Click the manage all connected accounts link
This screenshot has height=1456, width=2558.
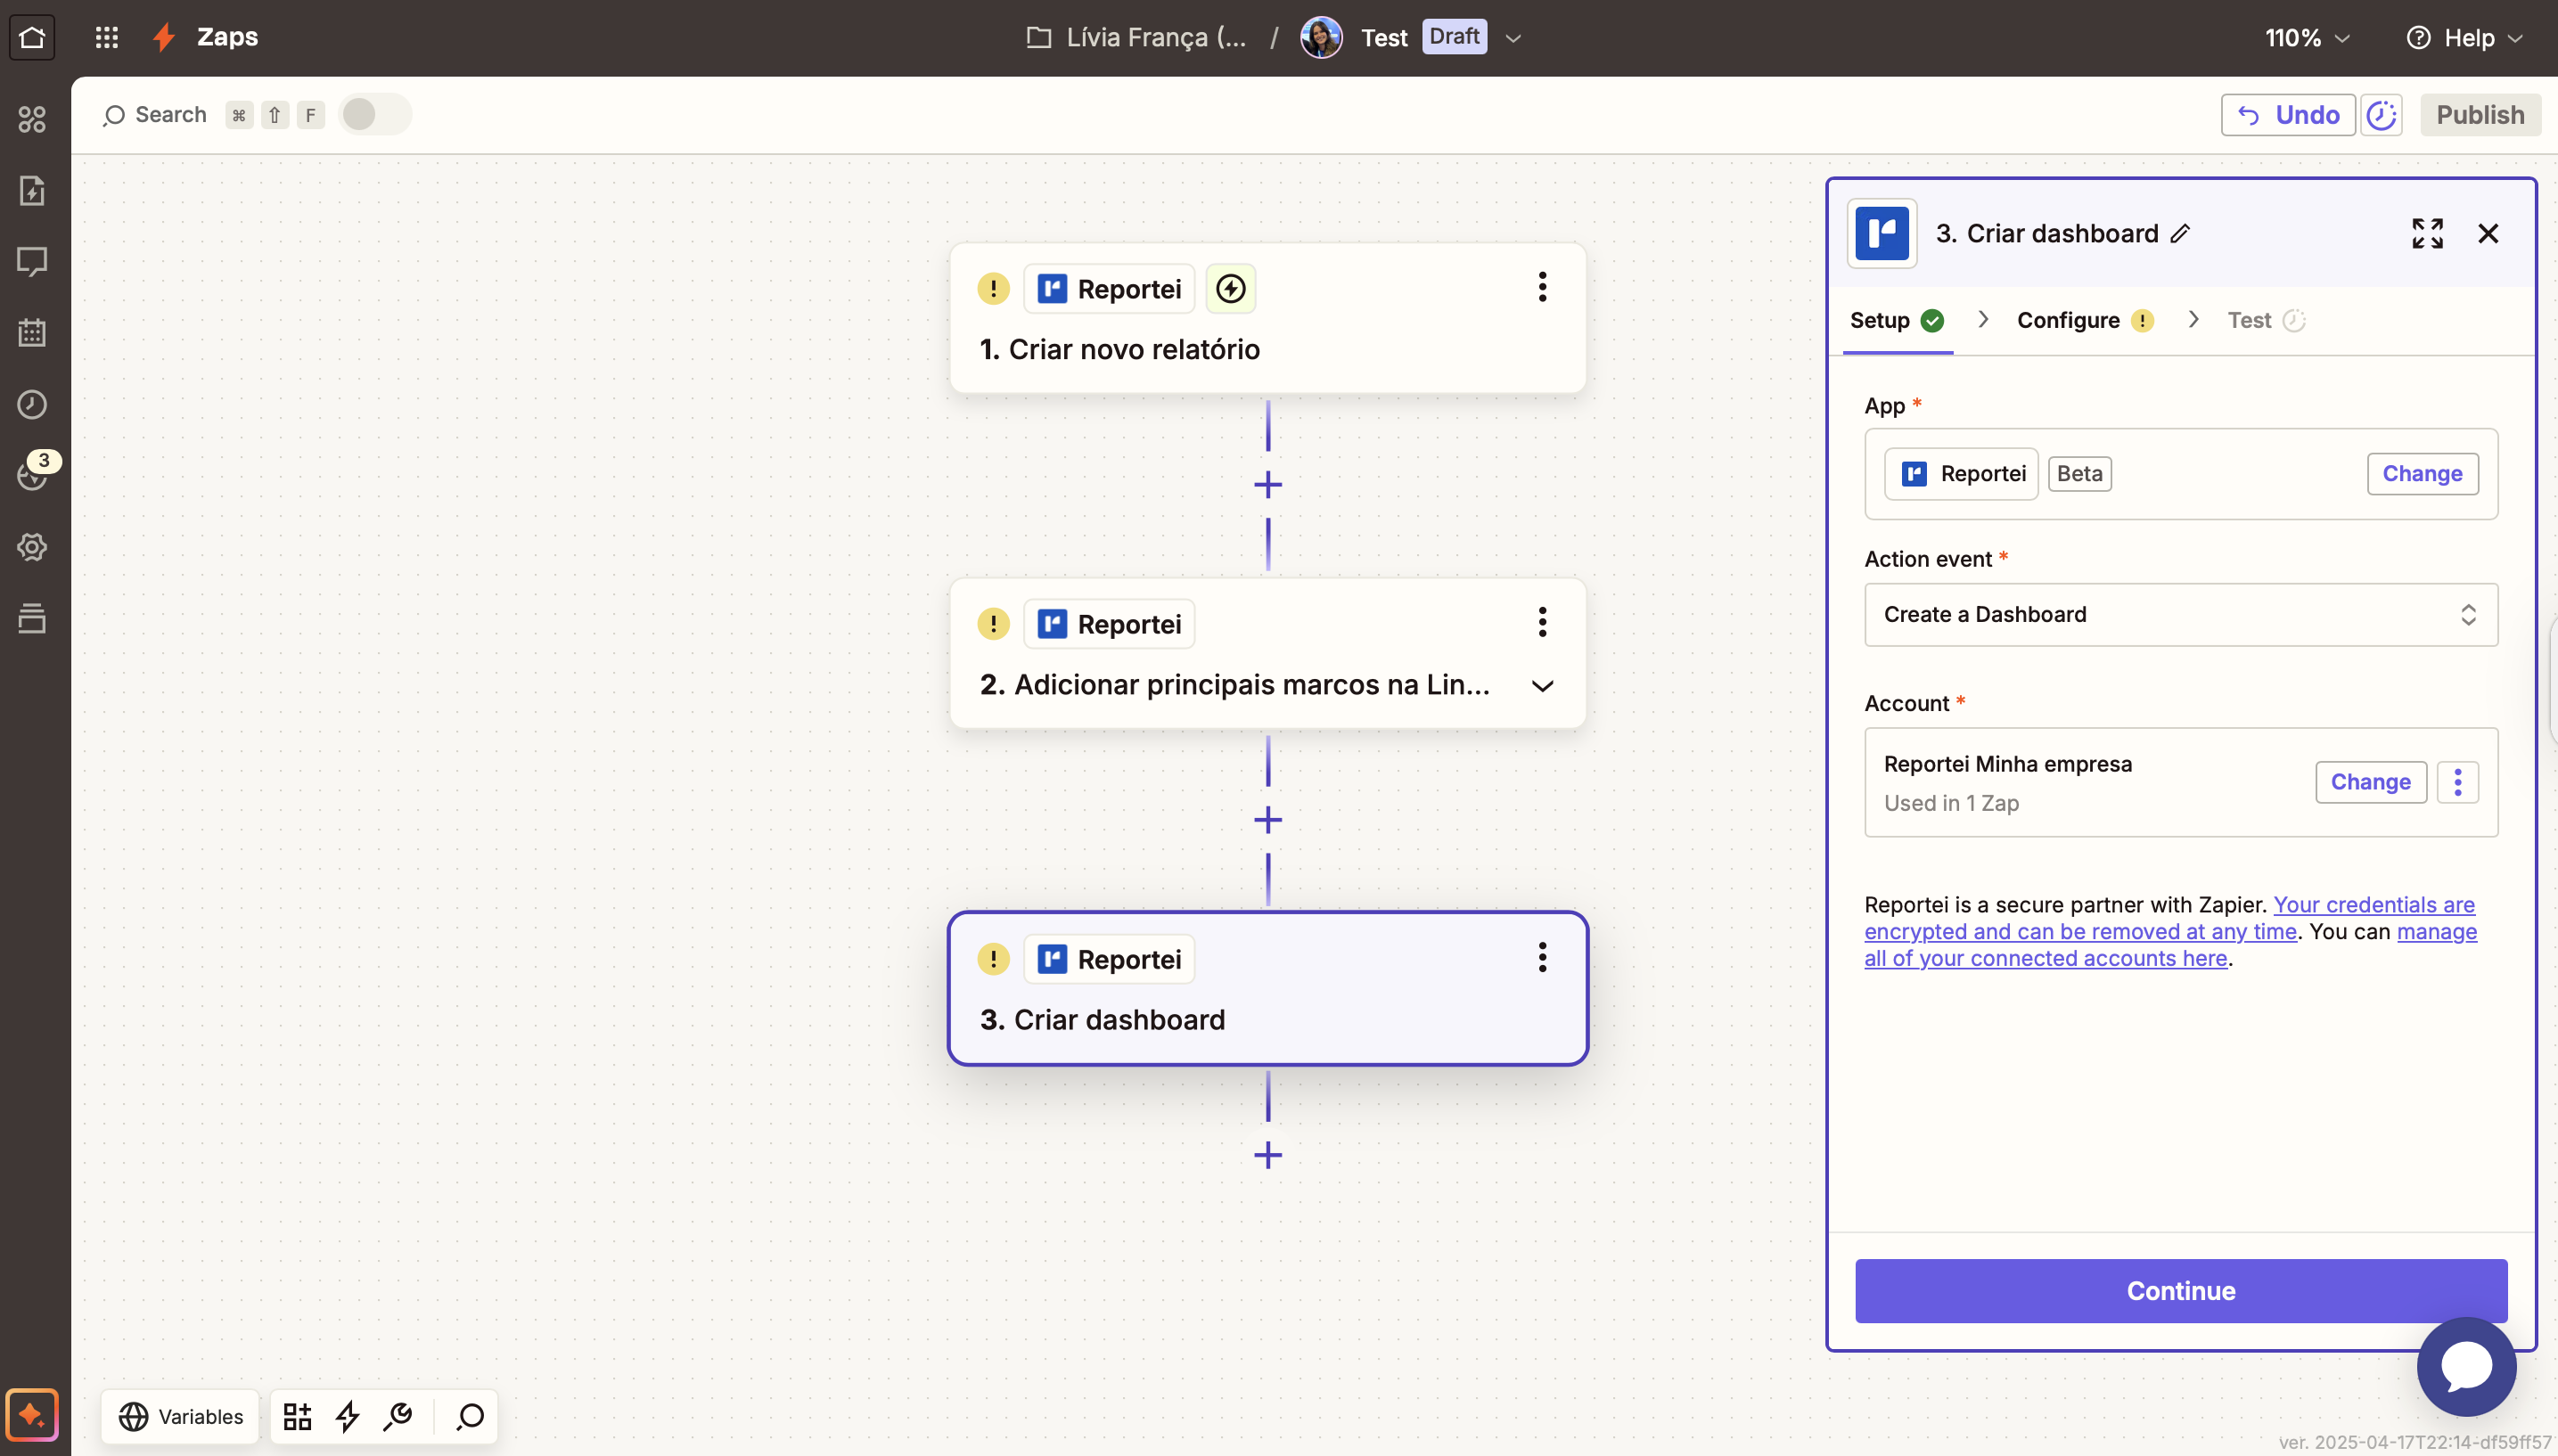pyautogui.click(x=2046, y=957)
